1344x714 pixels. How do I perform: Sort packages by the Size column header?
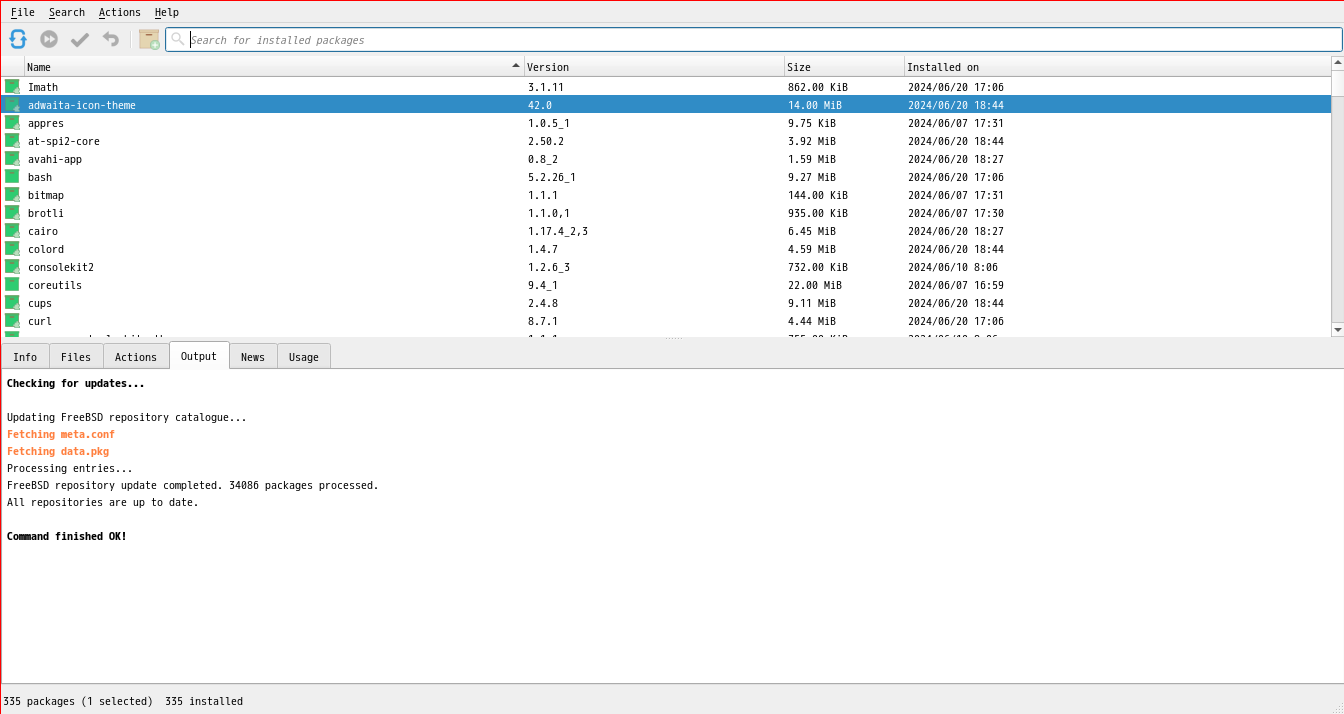coord(844,67)
